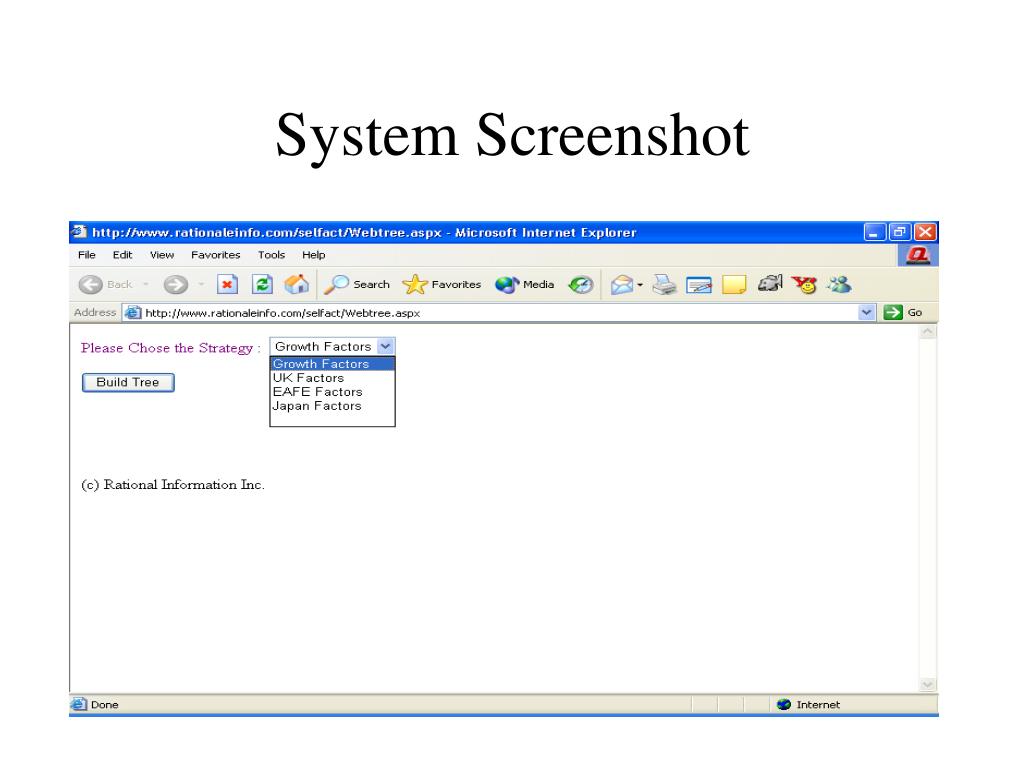
Task: Select Japan Factors in the dropdown list
Action: (x=332, y=406)
